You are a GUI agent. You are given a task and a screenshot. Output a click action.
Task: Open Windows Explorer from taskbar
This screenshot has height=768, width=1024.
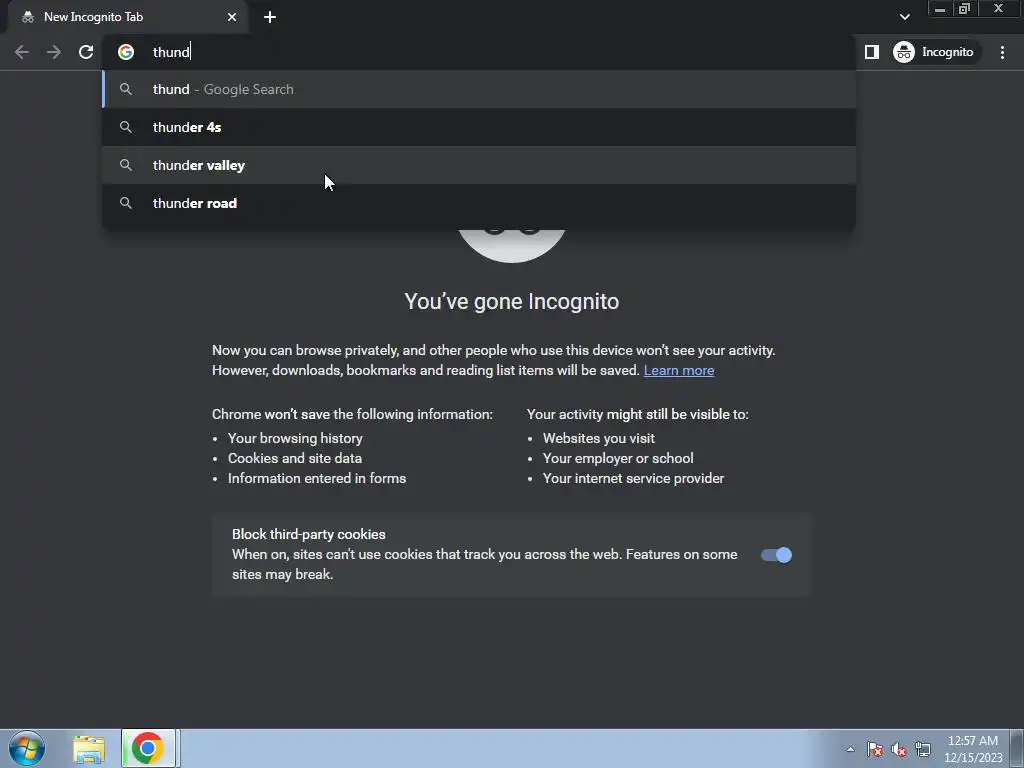(89, 749)
